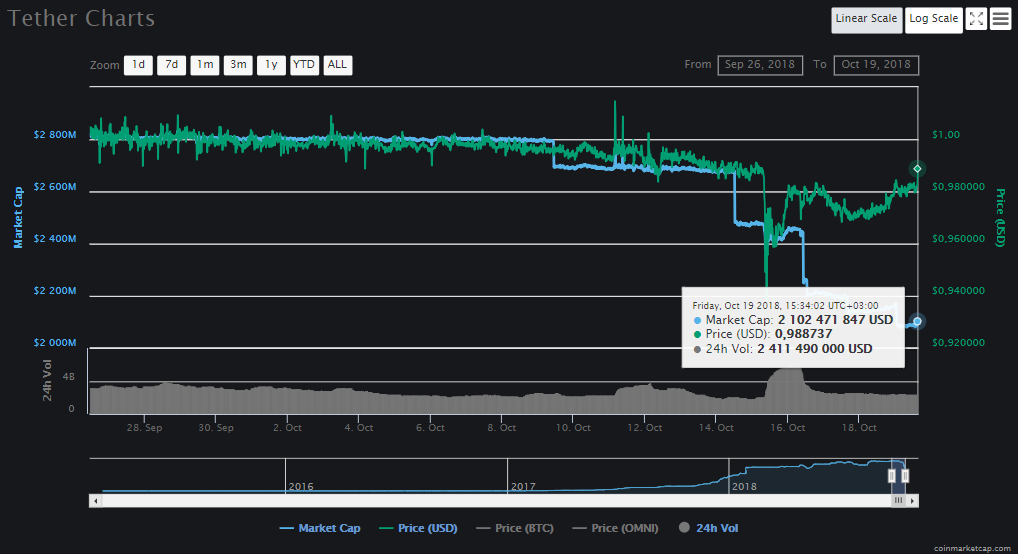Image resolution: width=1018 pixels, height=554 pixels.
Task: Choose the 1y zoom range
Action: (x=270, y=65)
